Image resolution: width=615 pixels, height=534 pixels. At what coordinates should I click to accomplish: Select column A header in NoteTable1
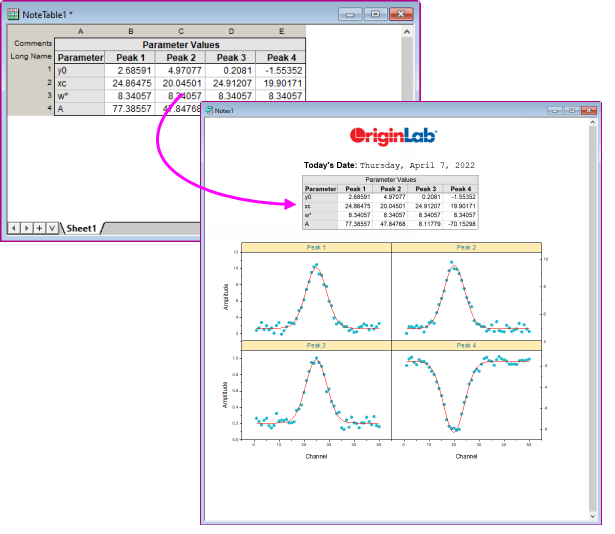80,31
